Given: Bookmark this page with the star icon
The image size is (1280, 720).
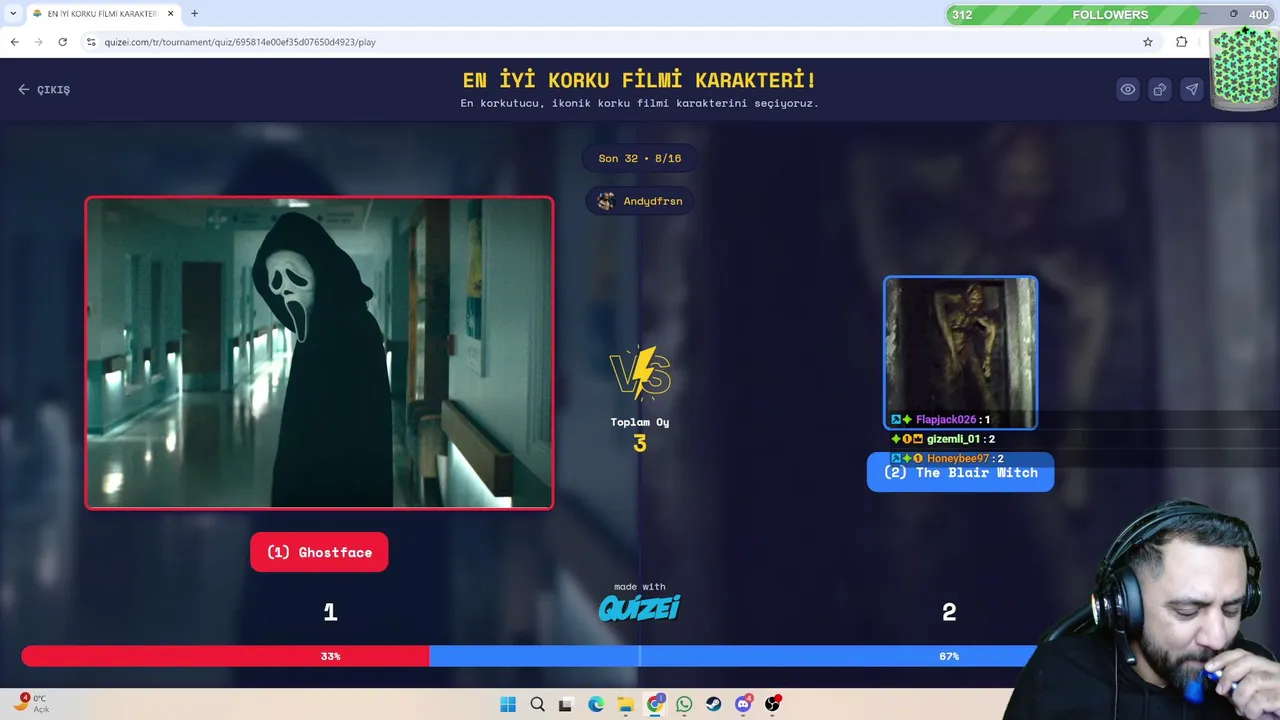Looking at the screenshot, I should [x=1148, y=42].
